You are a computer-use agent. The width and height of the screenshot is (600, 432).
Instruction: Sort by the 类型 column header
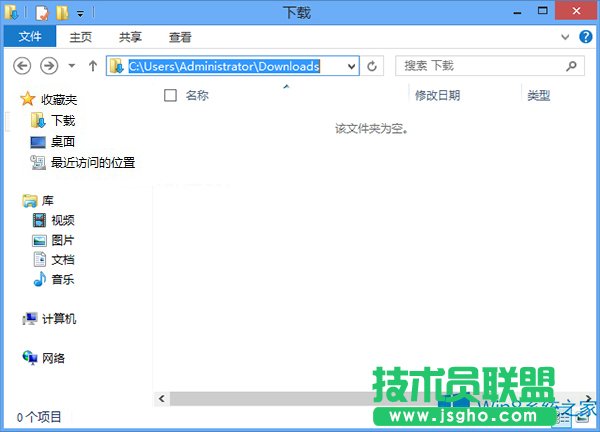pos(539,95)
